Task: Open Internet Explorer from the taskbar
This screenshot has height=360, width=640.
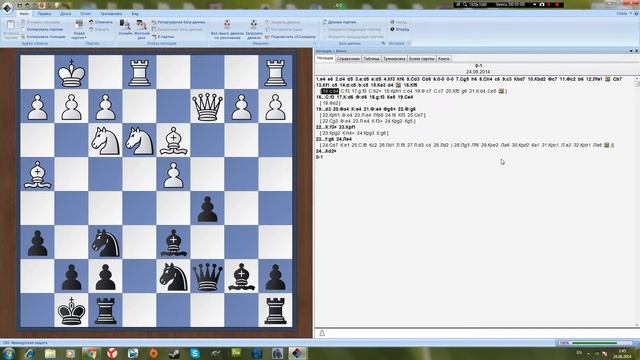Action: [x=29, y=353]
